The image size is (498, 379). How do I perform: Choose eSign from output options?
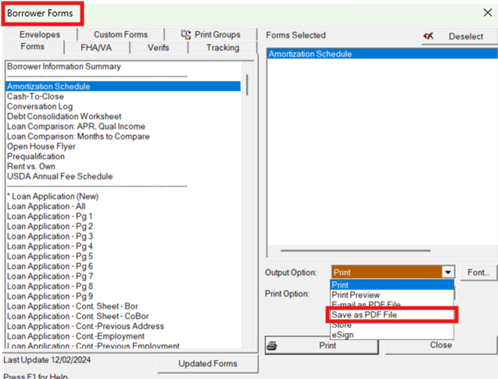392,335
